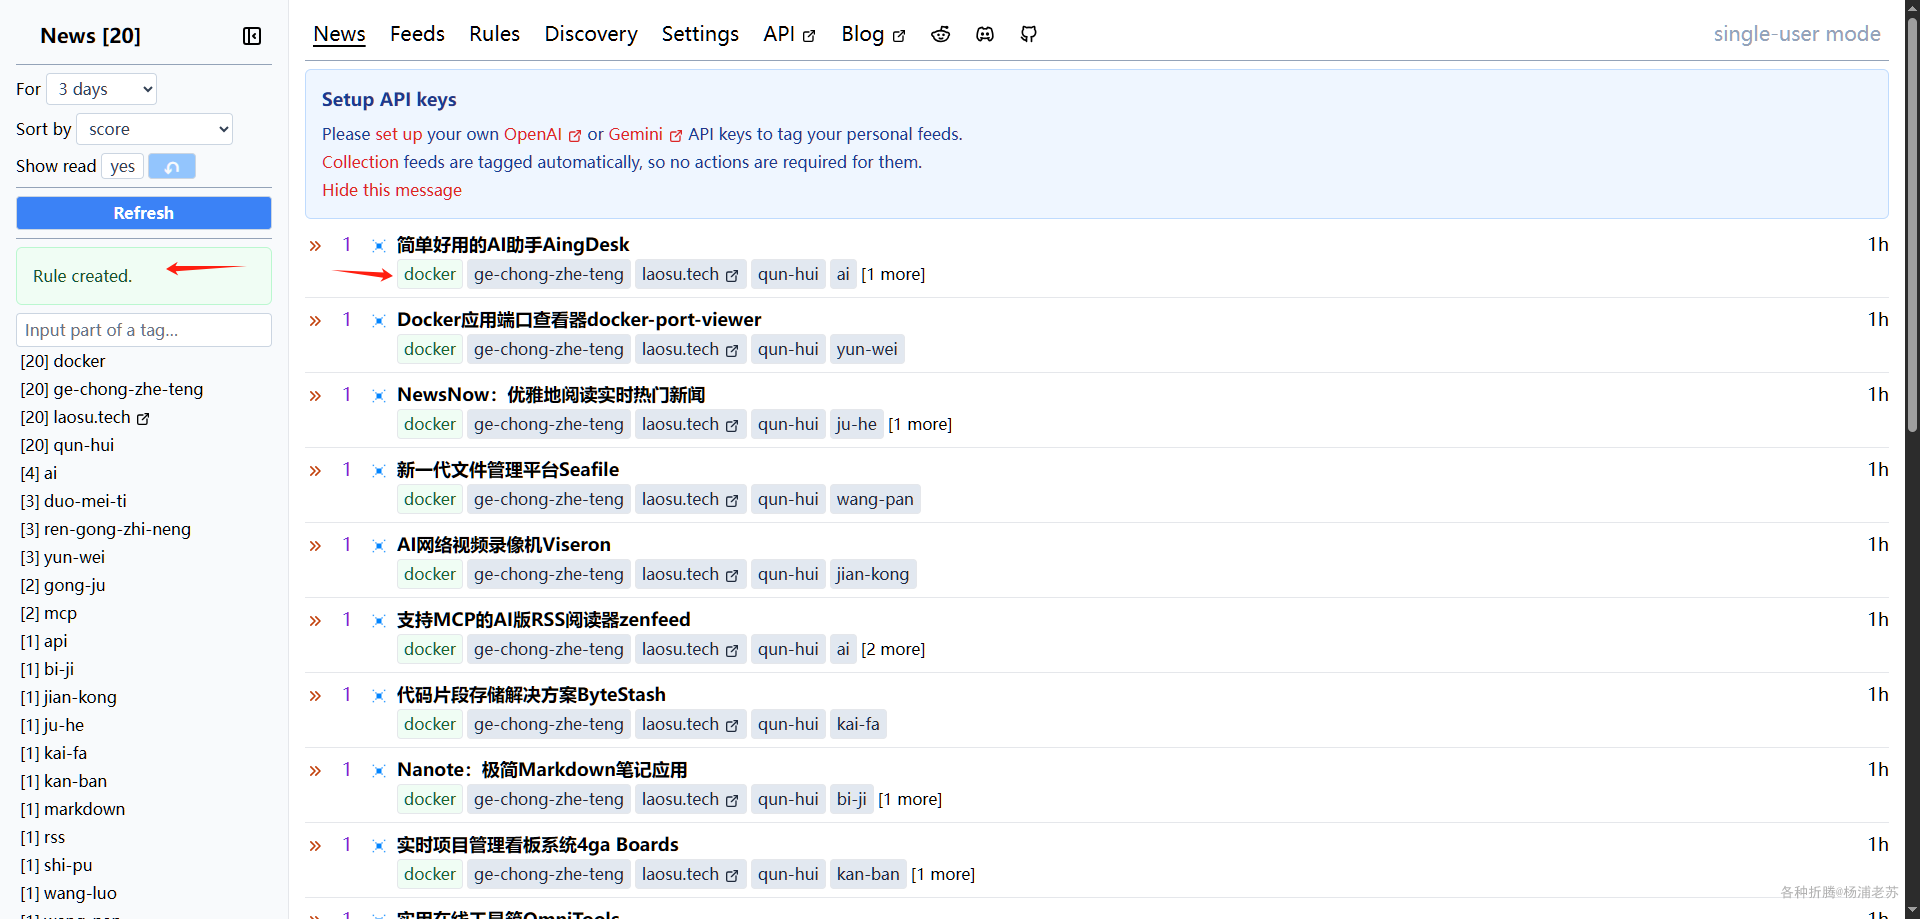The image size is (1920, 919).
Task: Expand '[1 more]' tags on the AingDesk article
Action: click(x=893, y=274)
